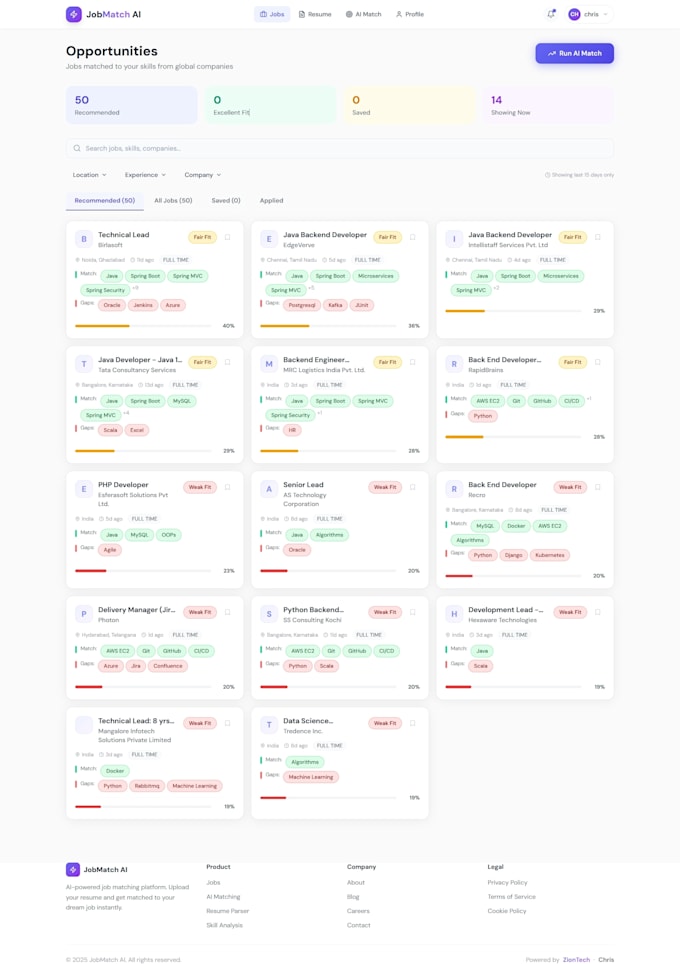Bookmark the Mangalore Infotech Technical Lead job
This screenshot has width=680, height=964.
tap(227, 724)
